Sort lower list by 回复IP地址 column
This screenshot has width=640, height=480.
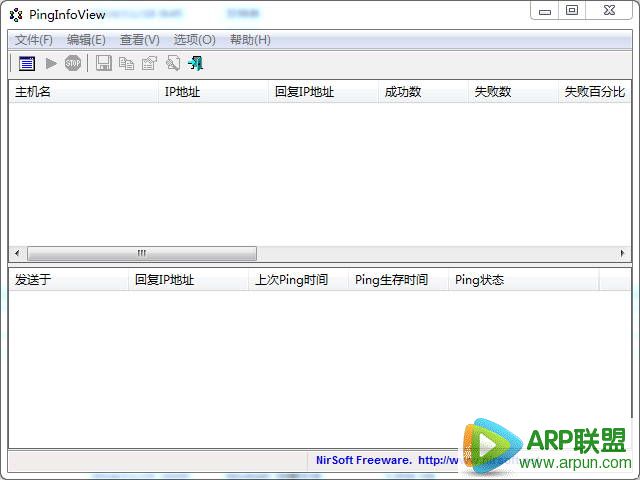tap(188, 280)
